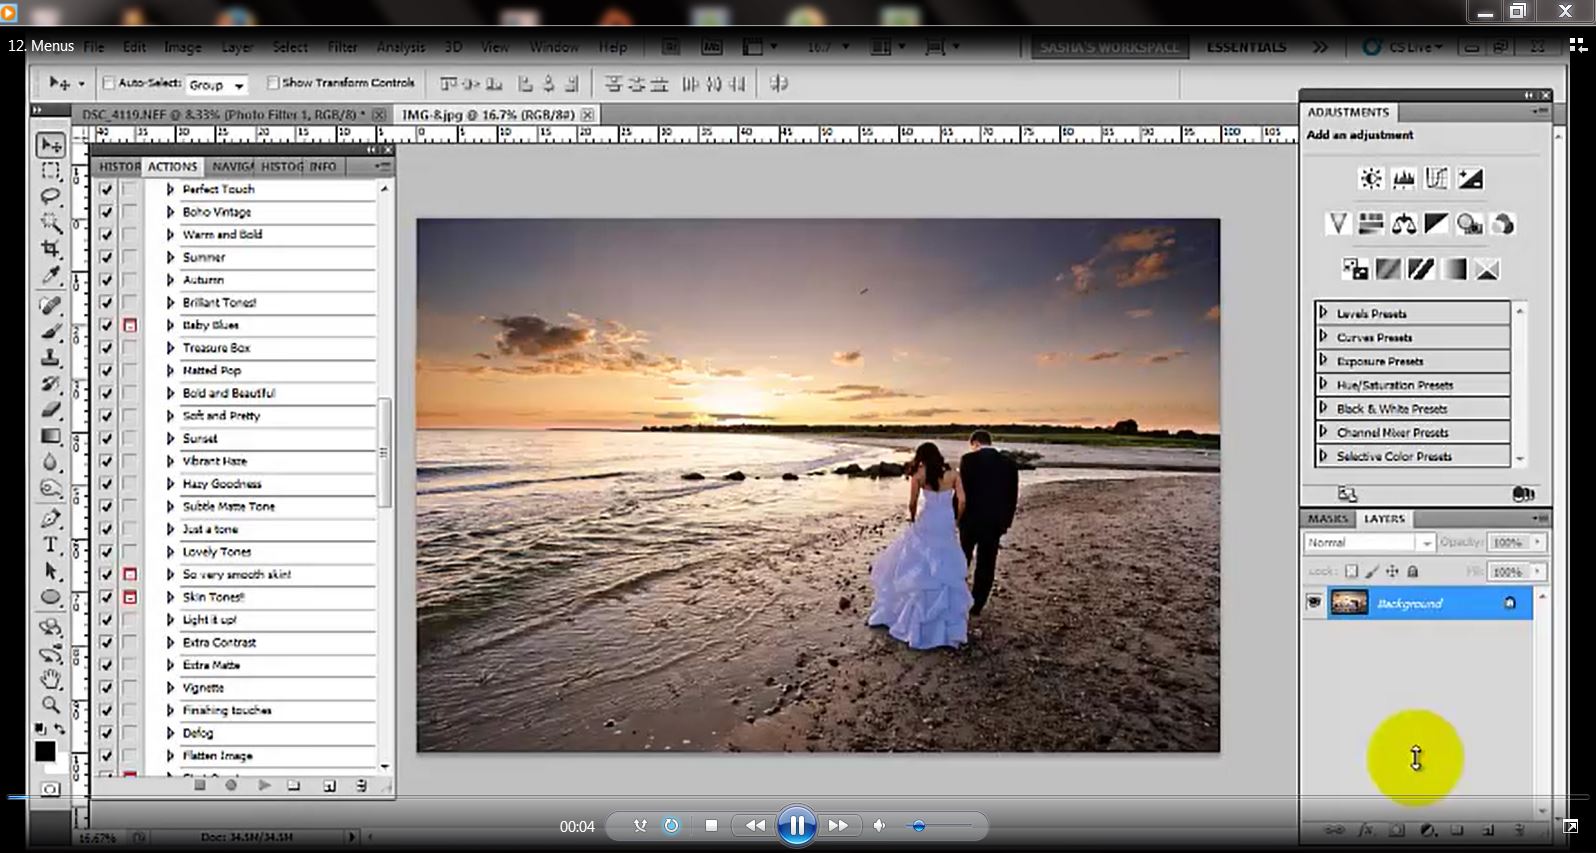
Task: Add a Curves adjustment from icons
Action: 1437,179
